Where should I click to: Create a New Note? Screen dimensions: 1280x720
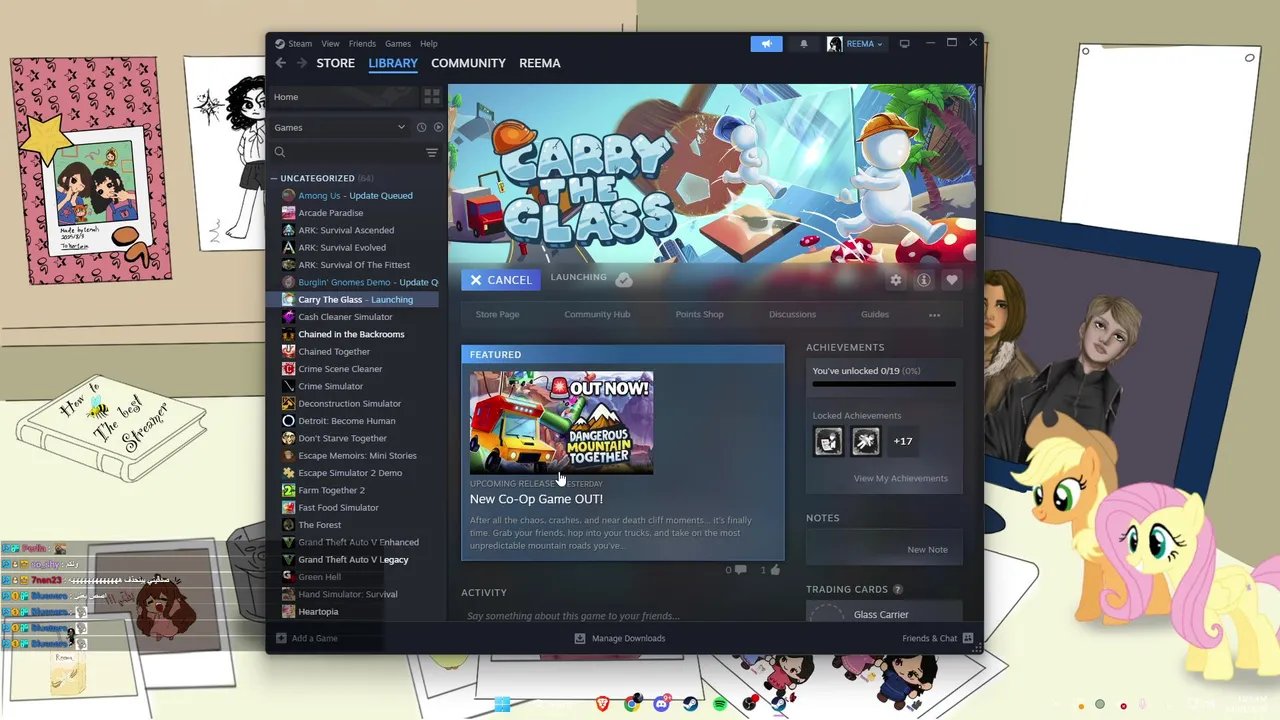click(927, 549)
